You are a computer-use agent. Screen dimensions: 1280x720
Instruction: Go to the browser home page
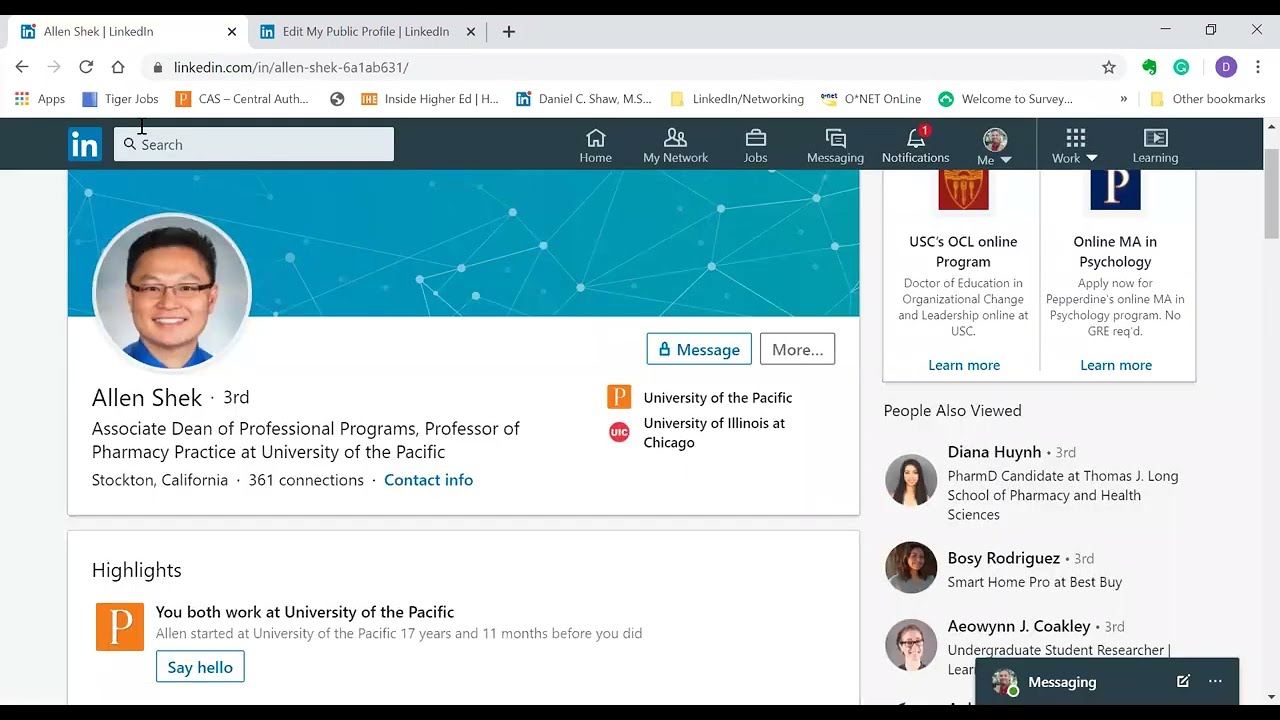[118, 67]
